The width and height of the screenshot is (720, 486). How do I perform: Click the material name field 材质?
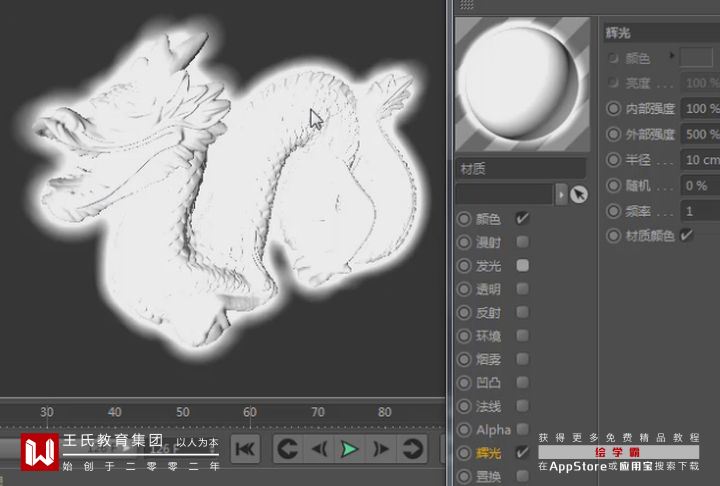pyautogui.click(x=521, y=169)
